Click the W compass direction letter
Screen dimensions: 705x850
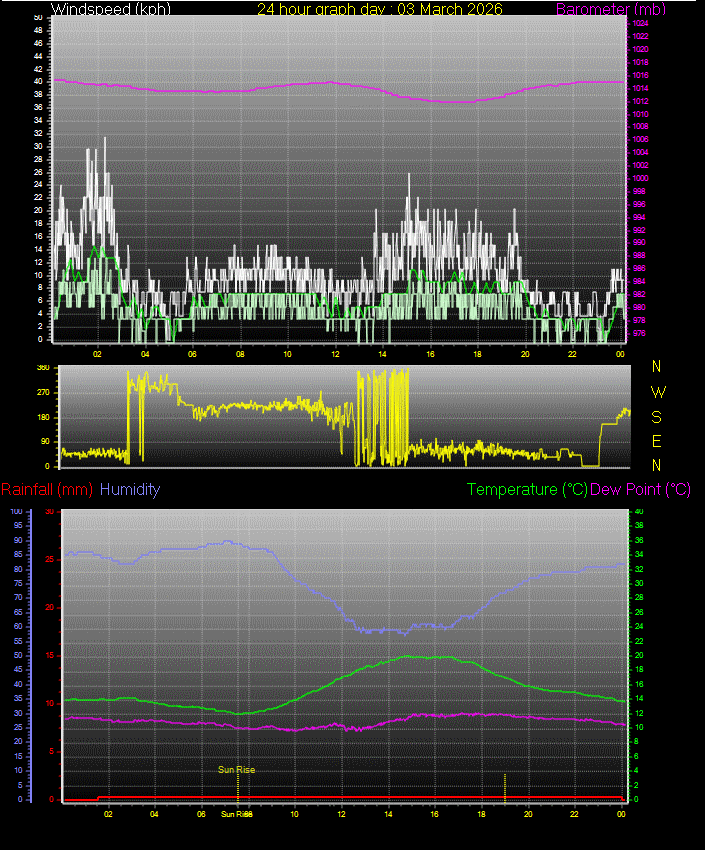[x=658, y=391]
